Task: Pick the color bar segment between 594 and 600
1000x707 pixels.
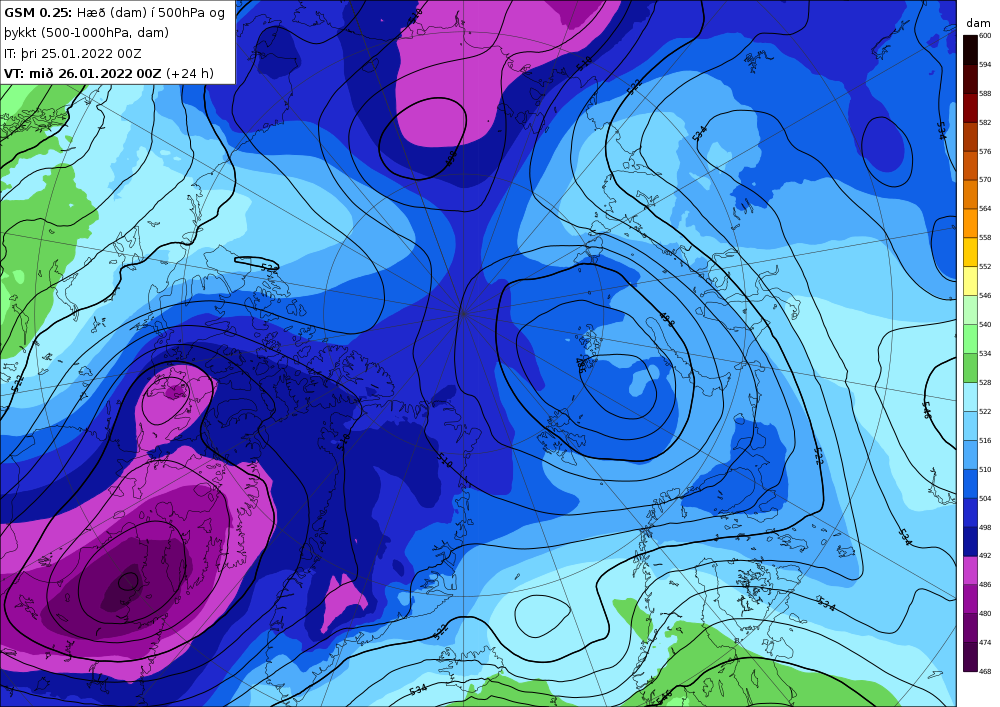Action: tap(970, 50)
